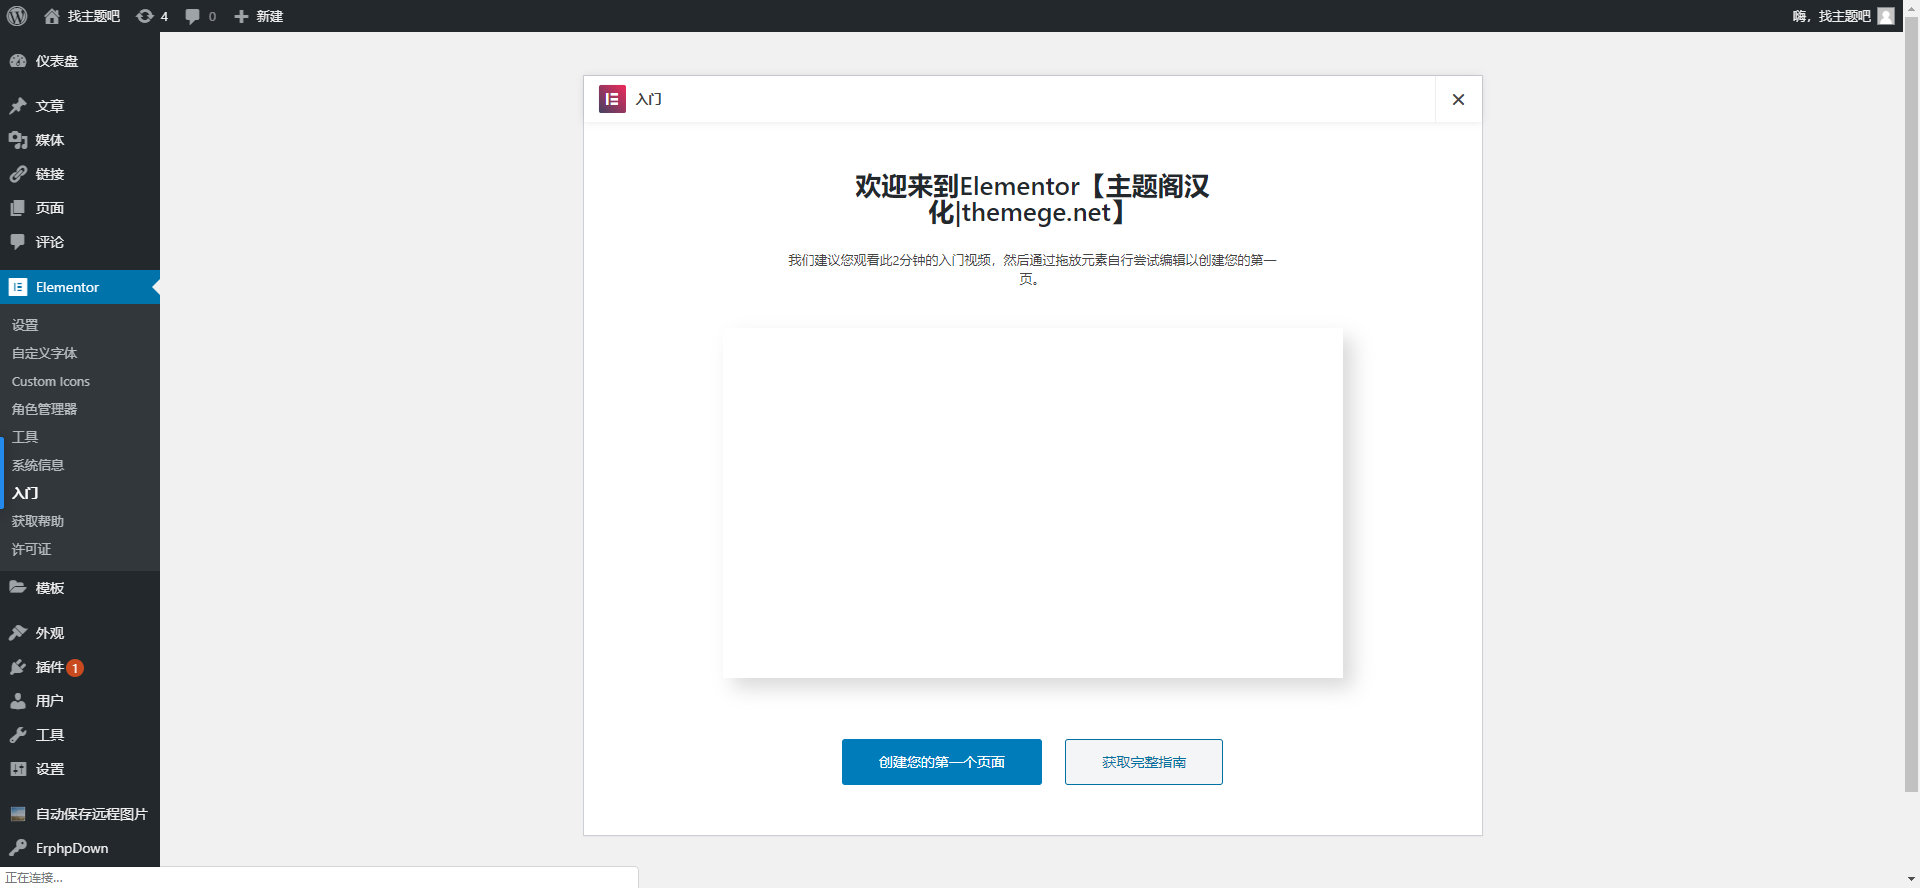Open 许可证 submenu item
Viewport: 1920px width, 888px height.
31,549
